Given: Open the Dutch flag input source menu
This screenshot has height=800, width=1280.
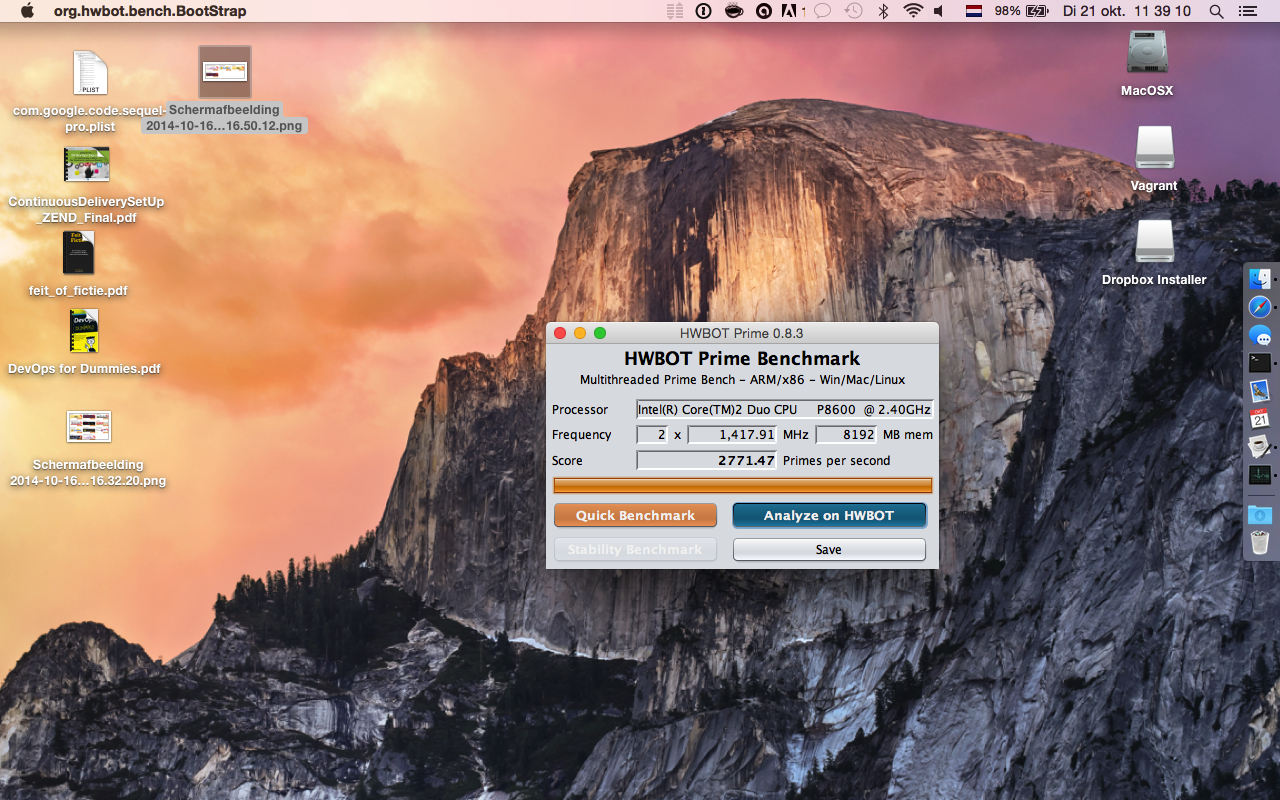Looking at the screenshot, I should 973,11.
